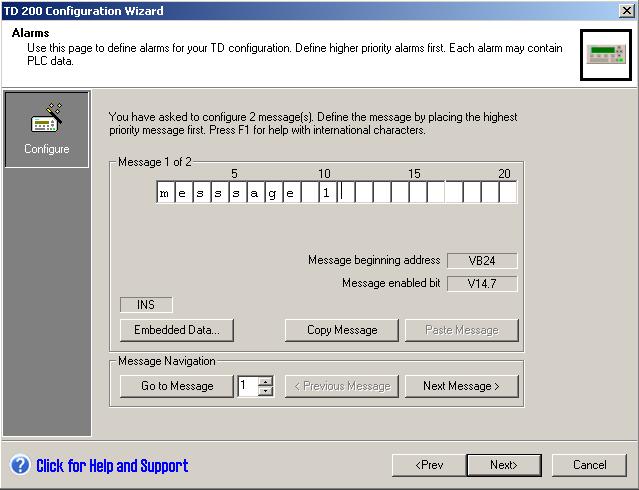Click the 'Message beginning address' label
The width and height of the screenshot is (639, 490).
(374, 260)
